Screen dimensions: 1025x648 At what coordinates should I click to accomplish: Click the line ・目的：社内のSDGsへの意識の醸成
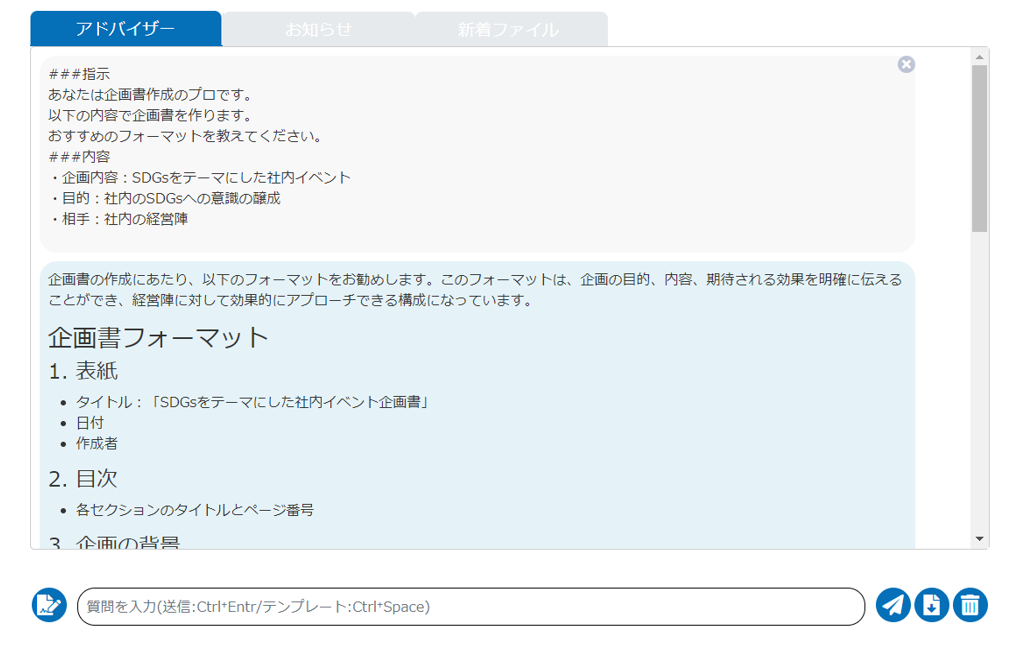click(165, 198)
